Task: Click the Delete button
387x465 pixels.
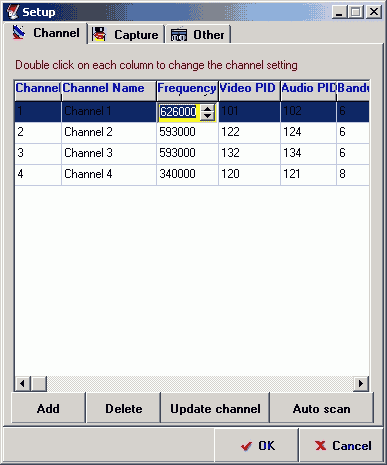Action: (x=124, y=408)
